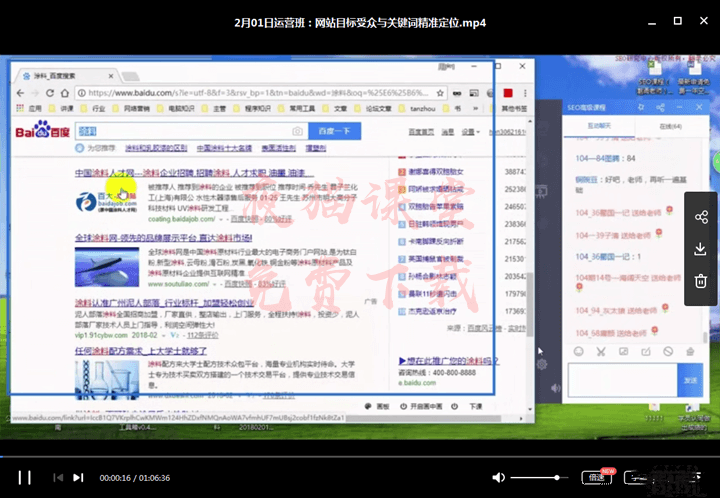Click the edit note icon in chat toolbar
720x498 pixels.
[x=646, y=352]
